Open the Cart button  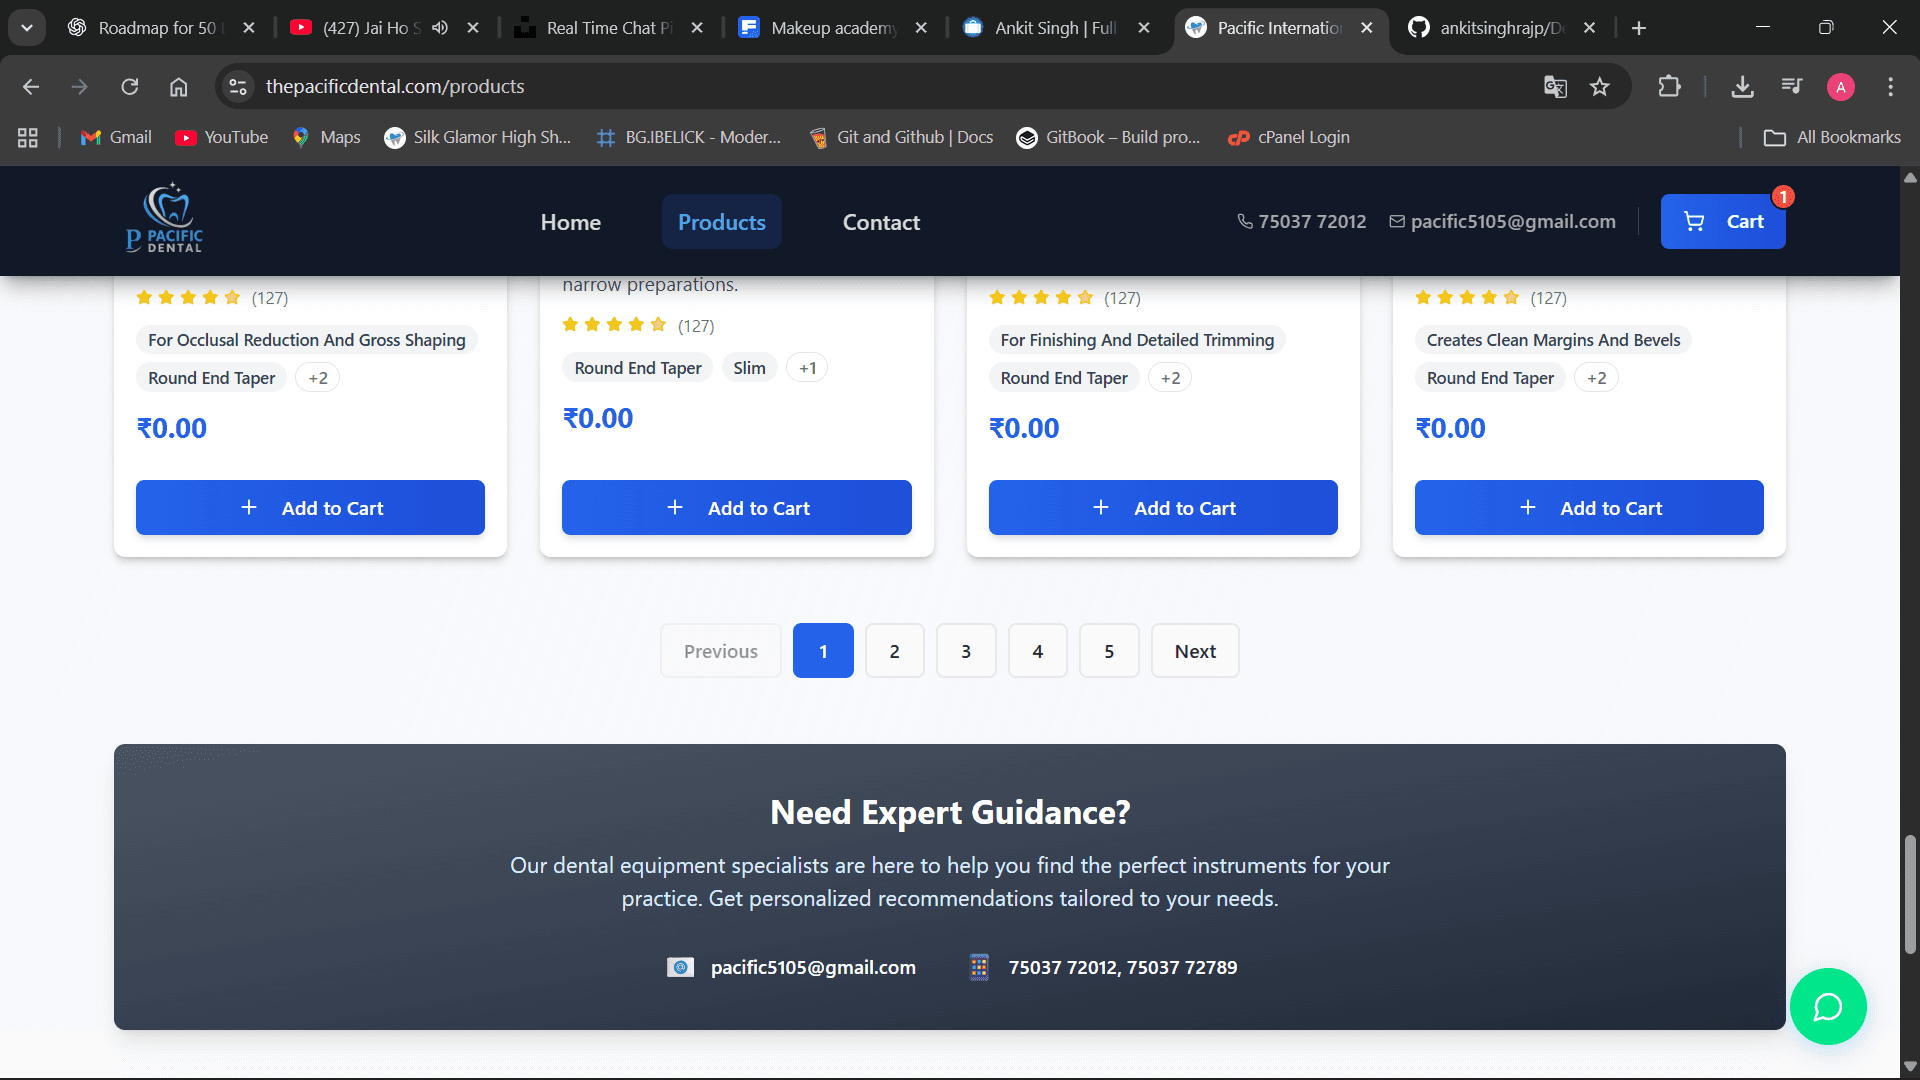coord(1722,222)
